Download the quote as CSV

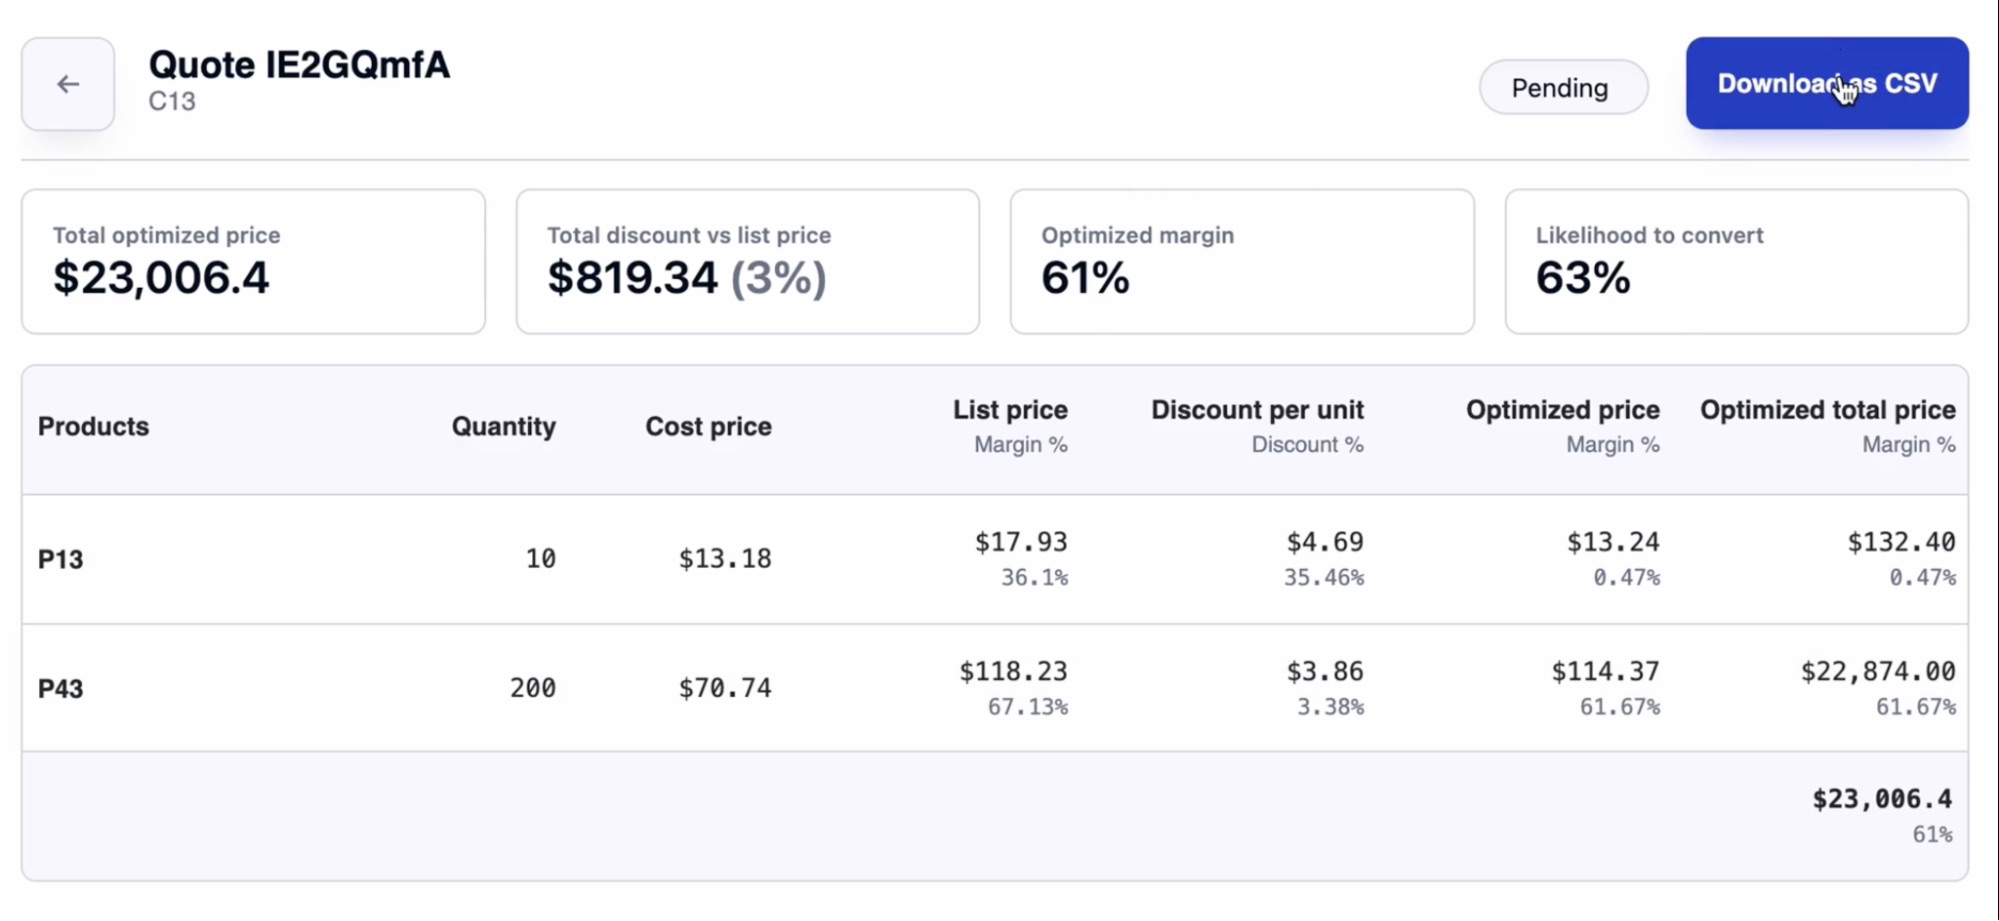(1826, 84)
